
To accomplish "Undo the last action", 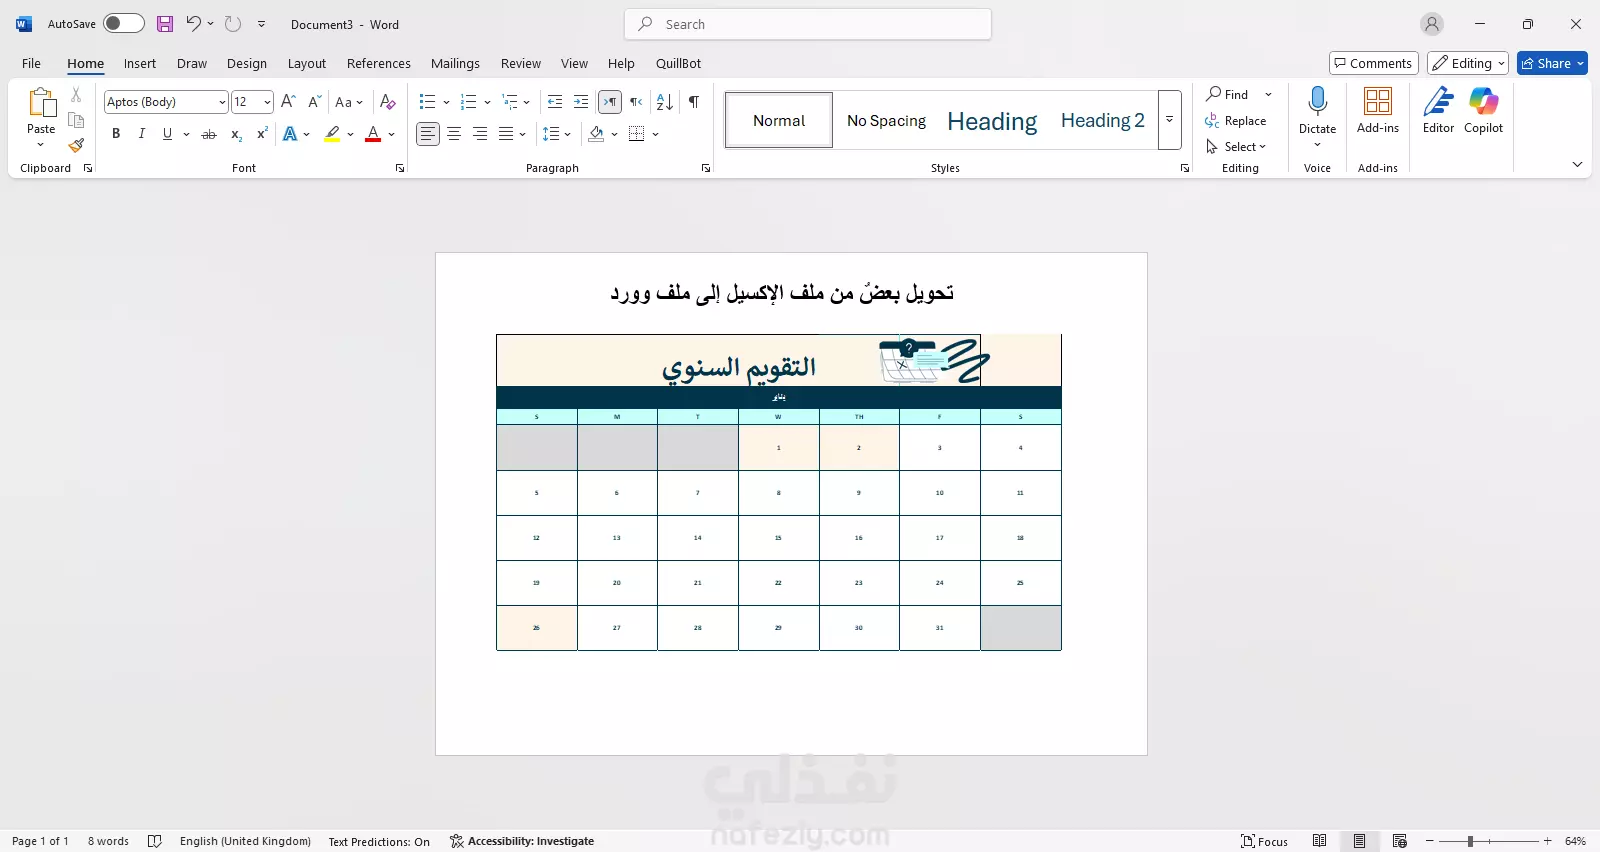I will click(193, 24).
